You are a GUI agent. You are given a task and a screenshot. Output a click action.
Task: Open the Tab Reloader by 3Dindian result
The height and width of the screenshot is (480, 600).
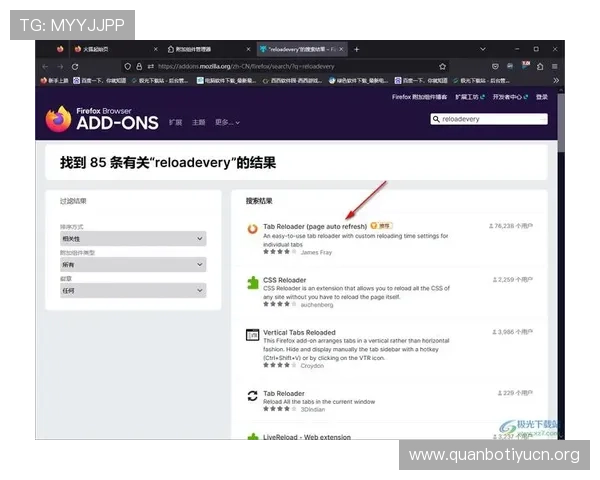coord(284,393)
